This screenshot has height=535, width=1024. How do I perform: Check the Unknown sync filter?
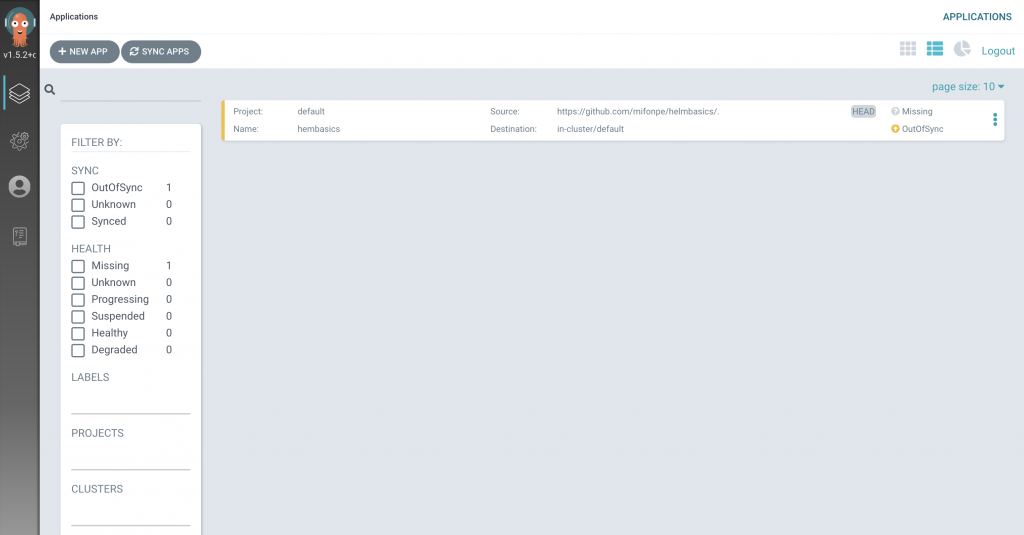78,205
